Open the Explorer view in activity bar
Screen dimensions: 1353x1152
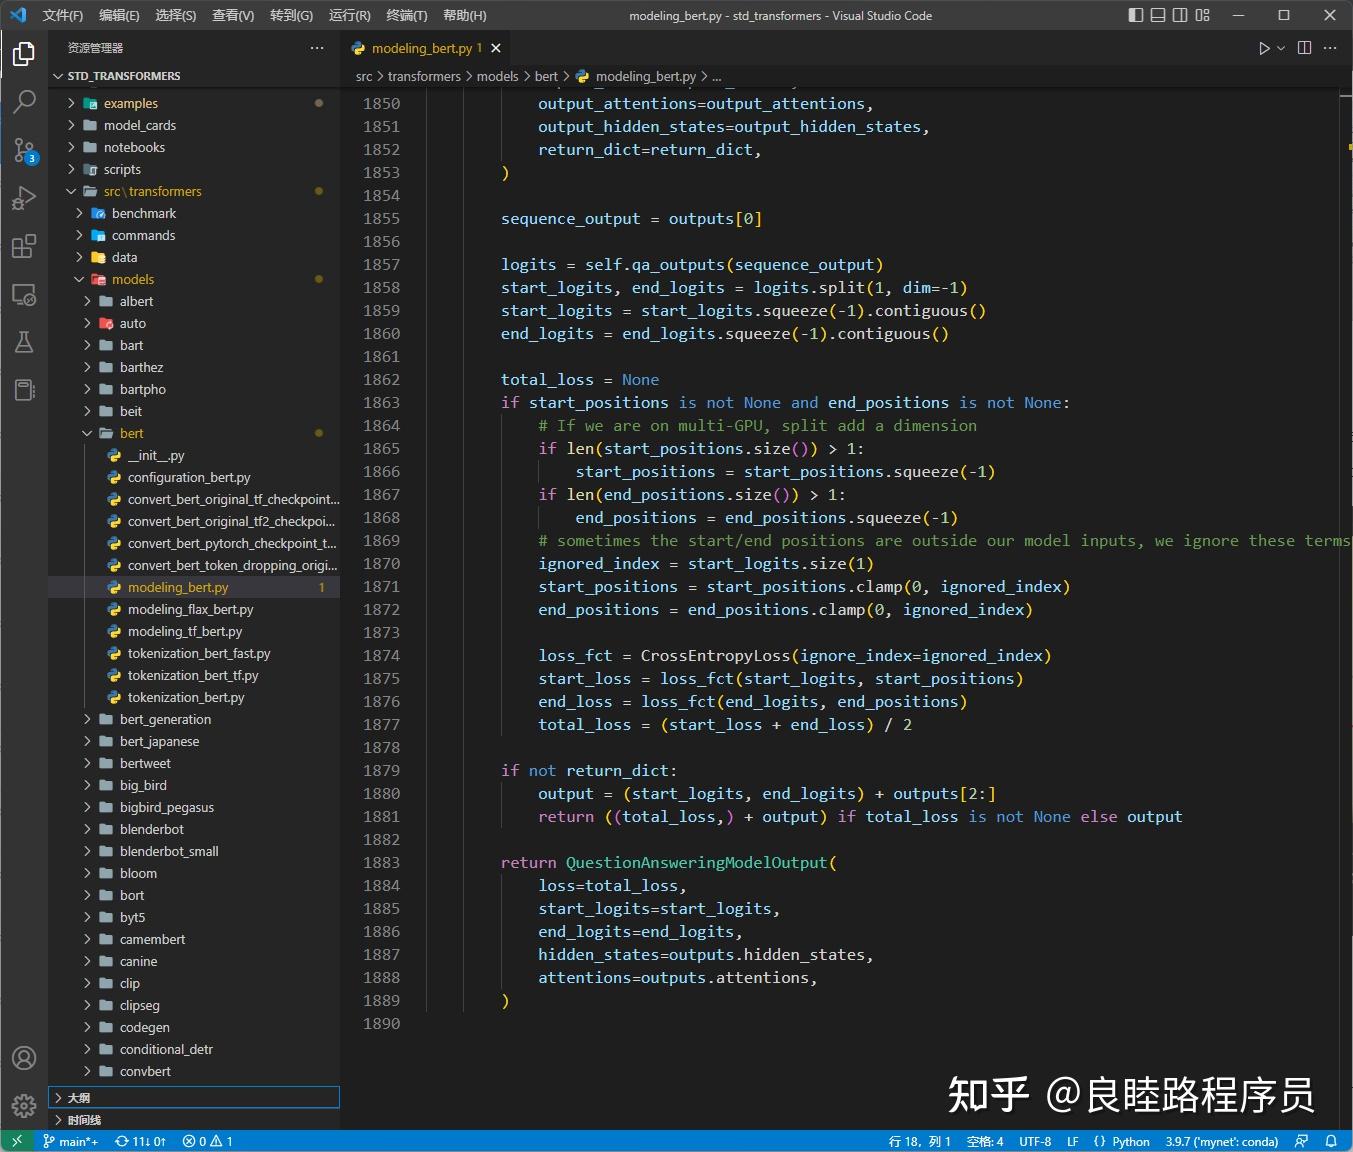coord(24,54)
